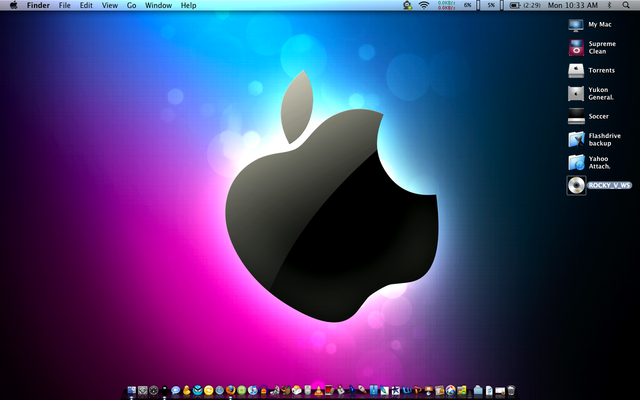The width and height of the screenshot is (640, 400).
Task: Open Spotlight search magnifier
Action: (x=626, y=5)
